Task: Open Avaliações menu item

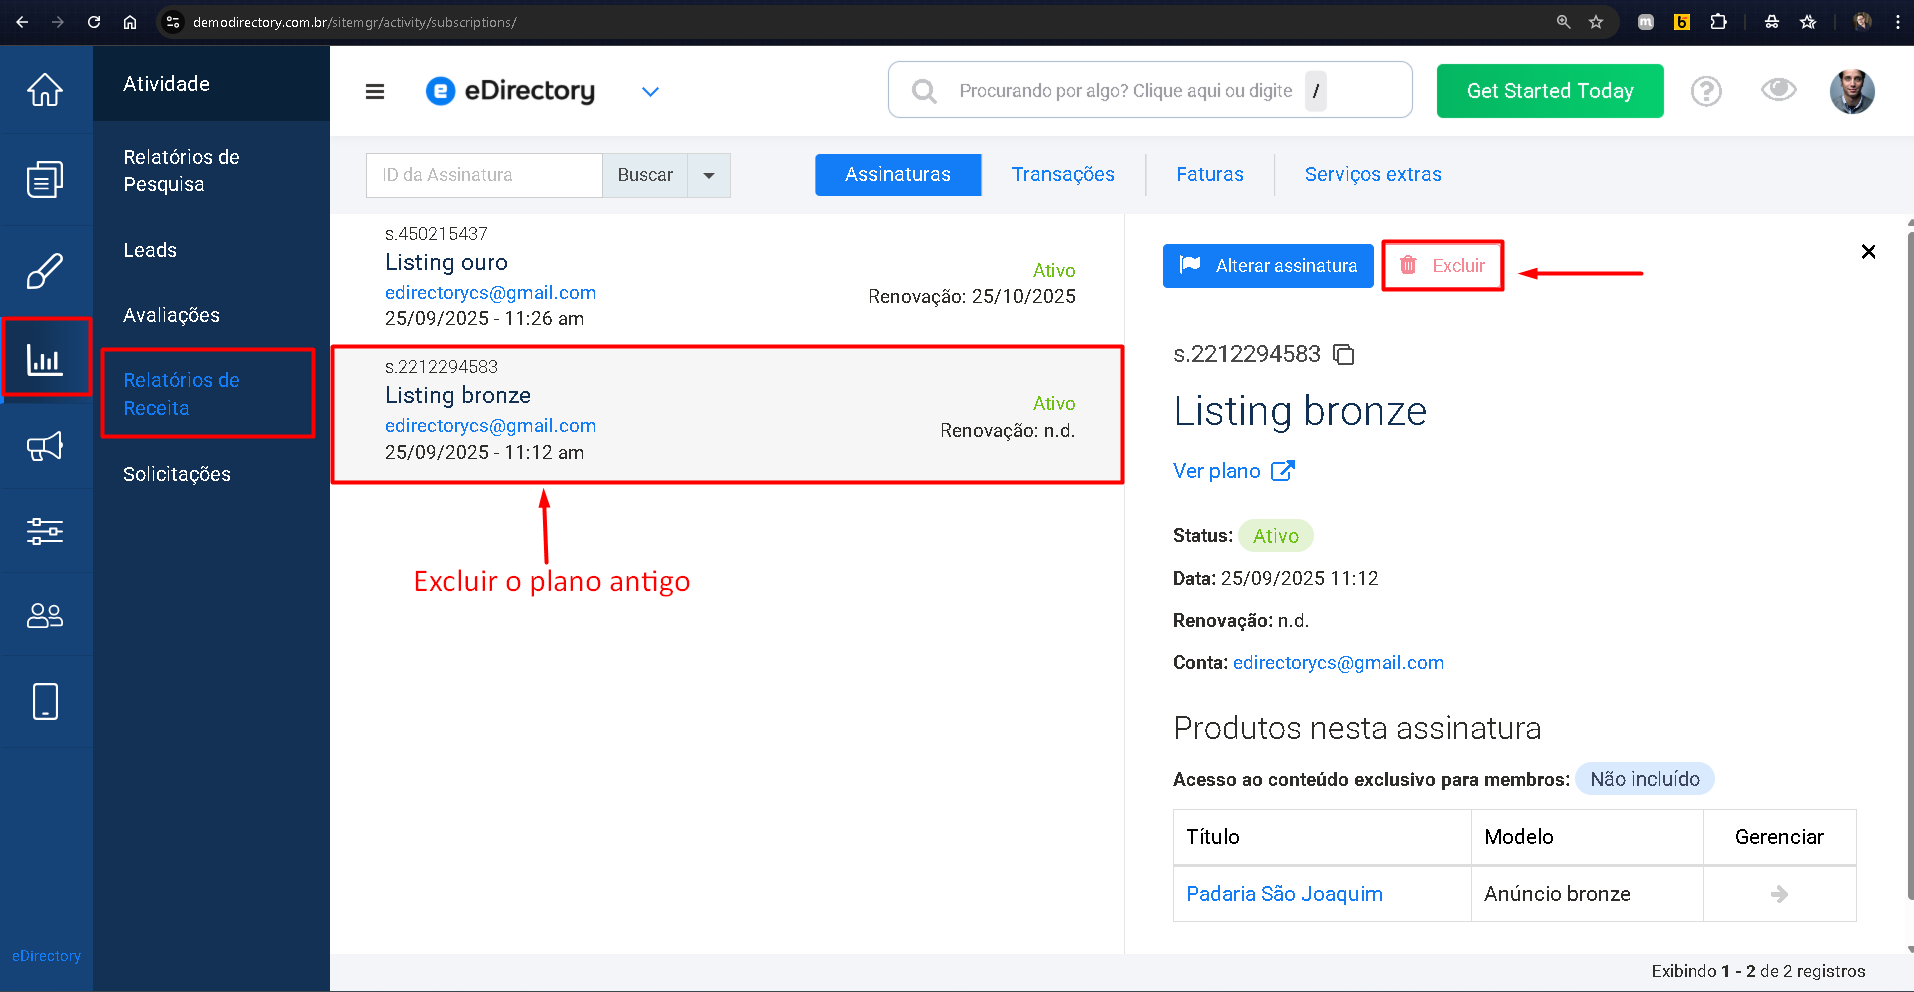Action: 171,315
